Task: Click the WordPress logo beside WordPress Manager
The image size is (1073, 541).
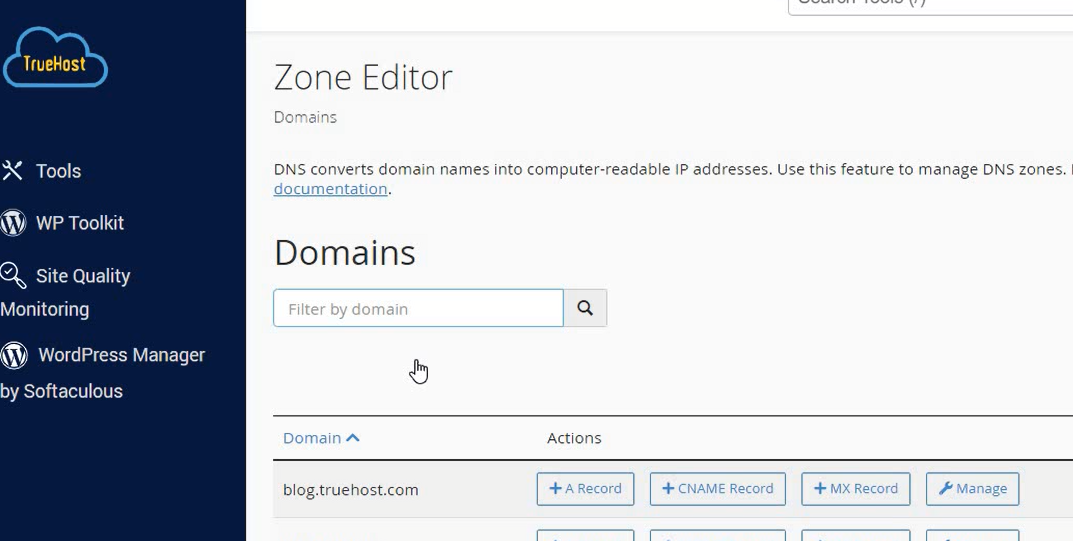Action: pos(14,355)
